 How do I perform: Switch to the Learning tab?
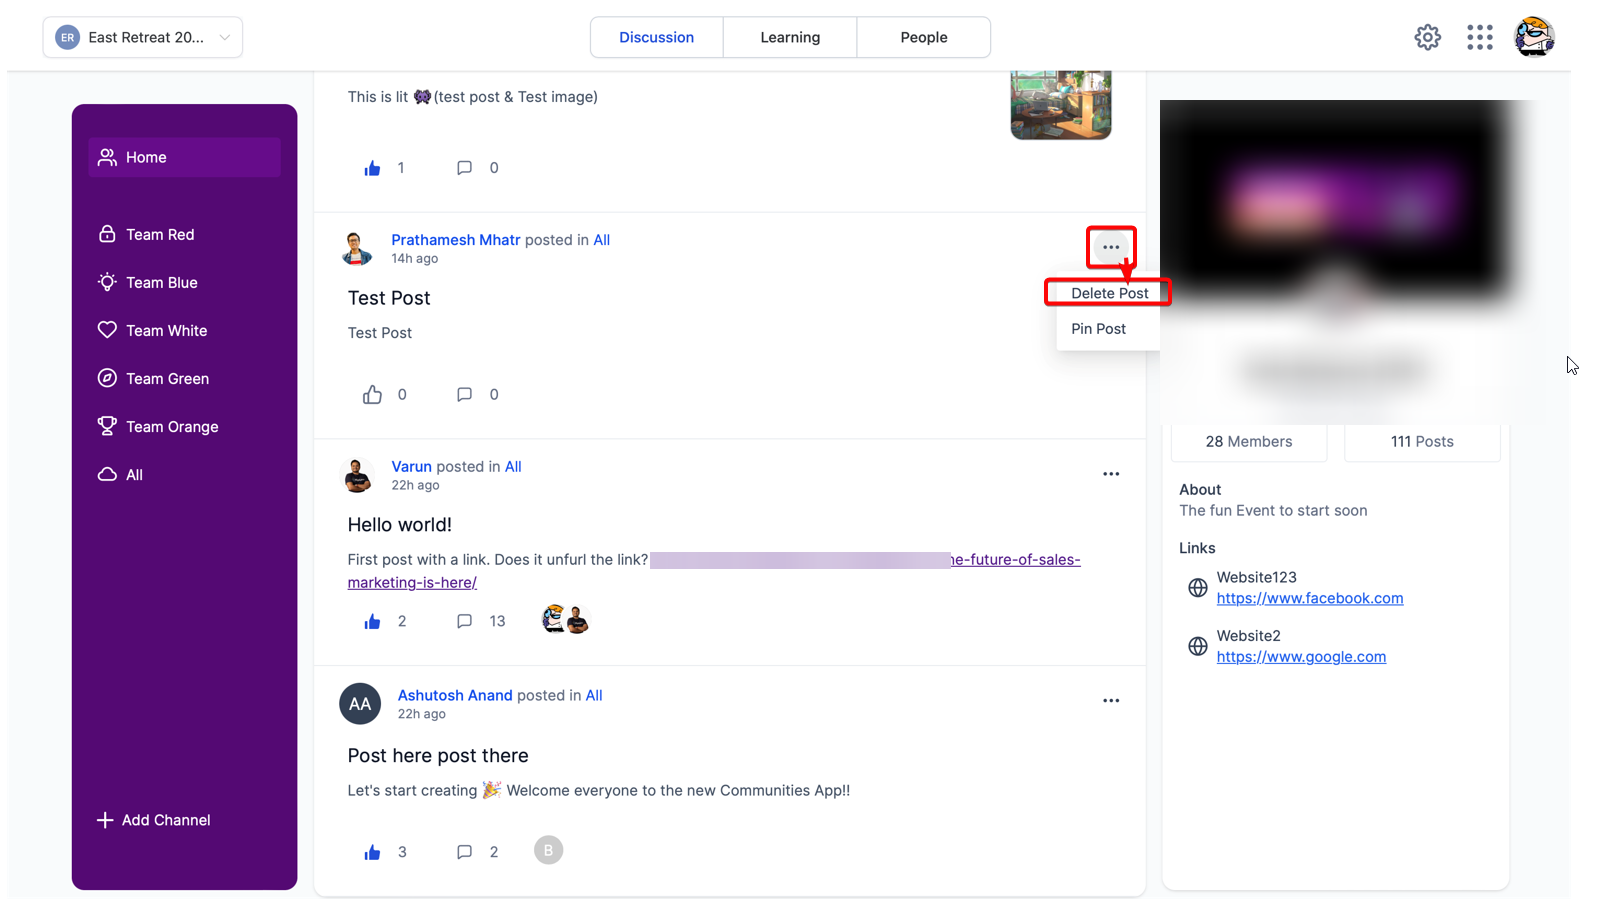coord(790,37)
